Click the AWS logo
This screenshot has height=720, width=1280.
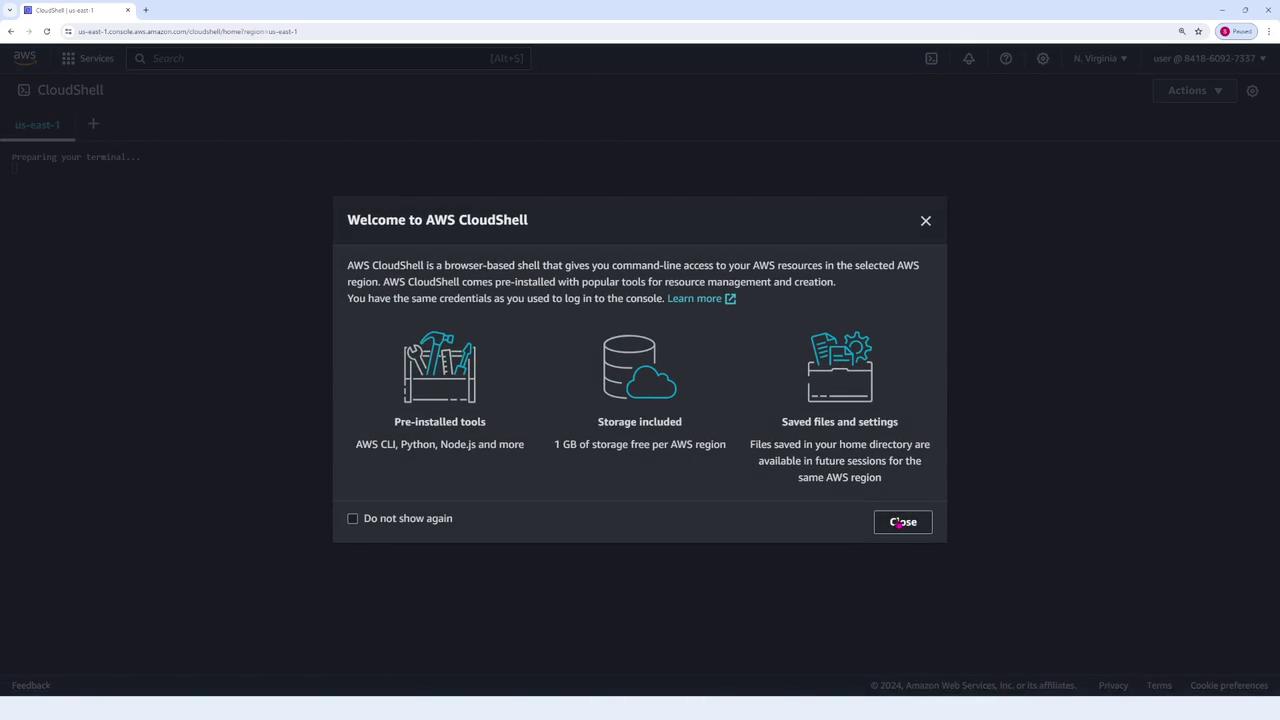25,58
